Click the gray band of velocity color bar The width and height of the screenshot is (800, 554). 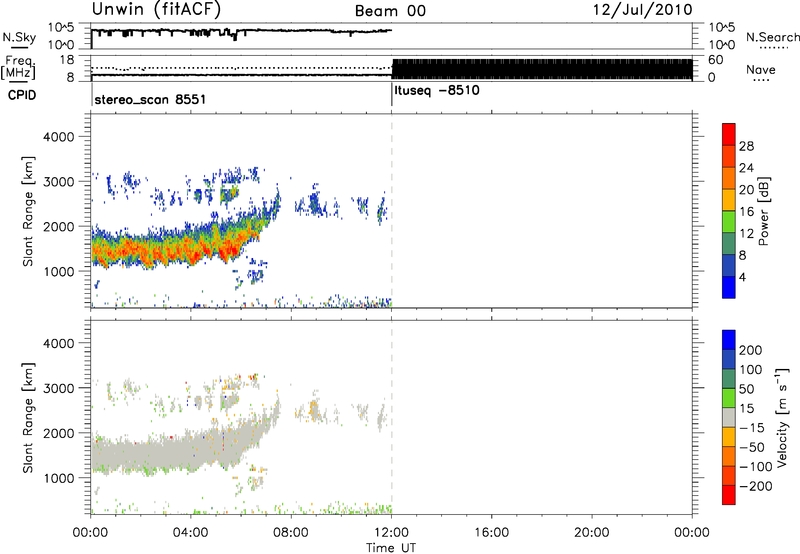click(729, 417)
